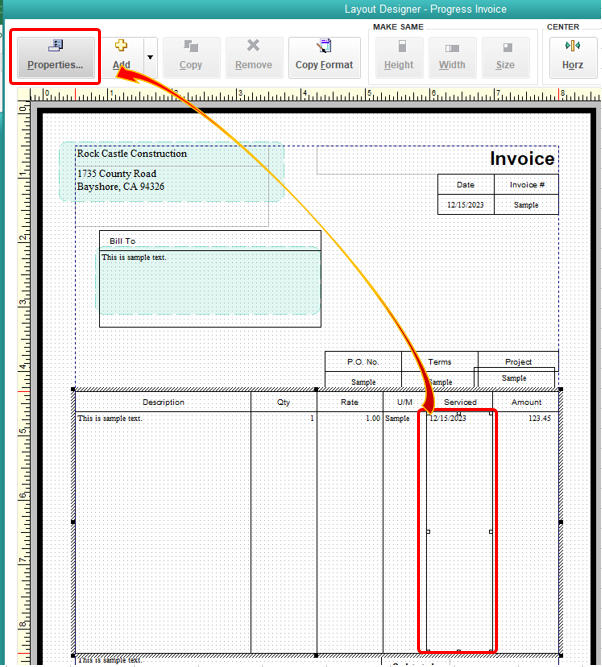The width and height of the screenshot is (602, 667).
Task: Click the Copy toolbar button
Action: 191,57
